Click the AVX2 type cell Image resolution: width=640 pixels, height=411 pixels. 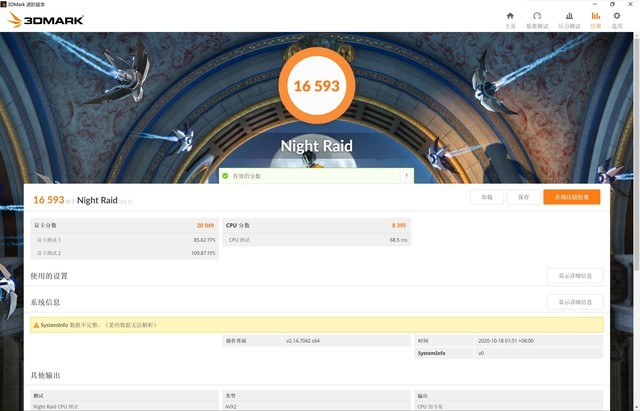click(316, 407)
